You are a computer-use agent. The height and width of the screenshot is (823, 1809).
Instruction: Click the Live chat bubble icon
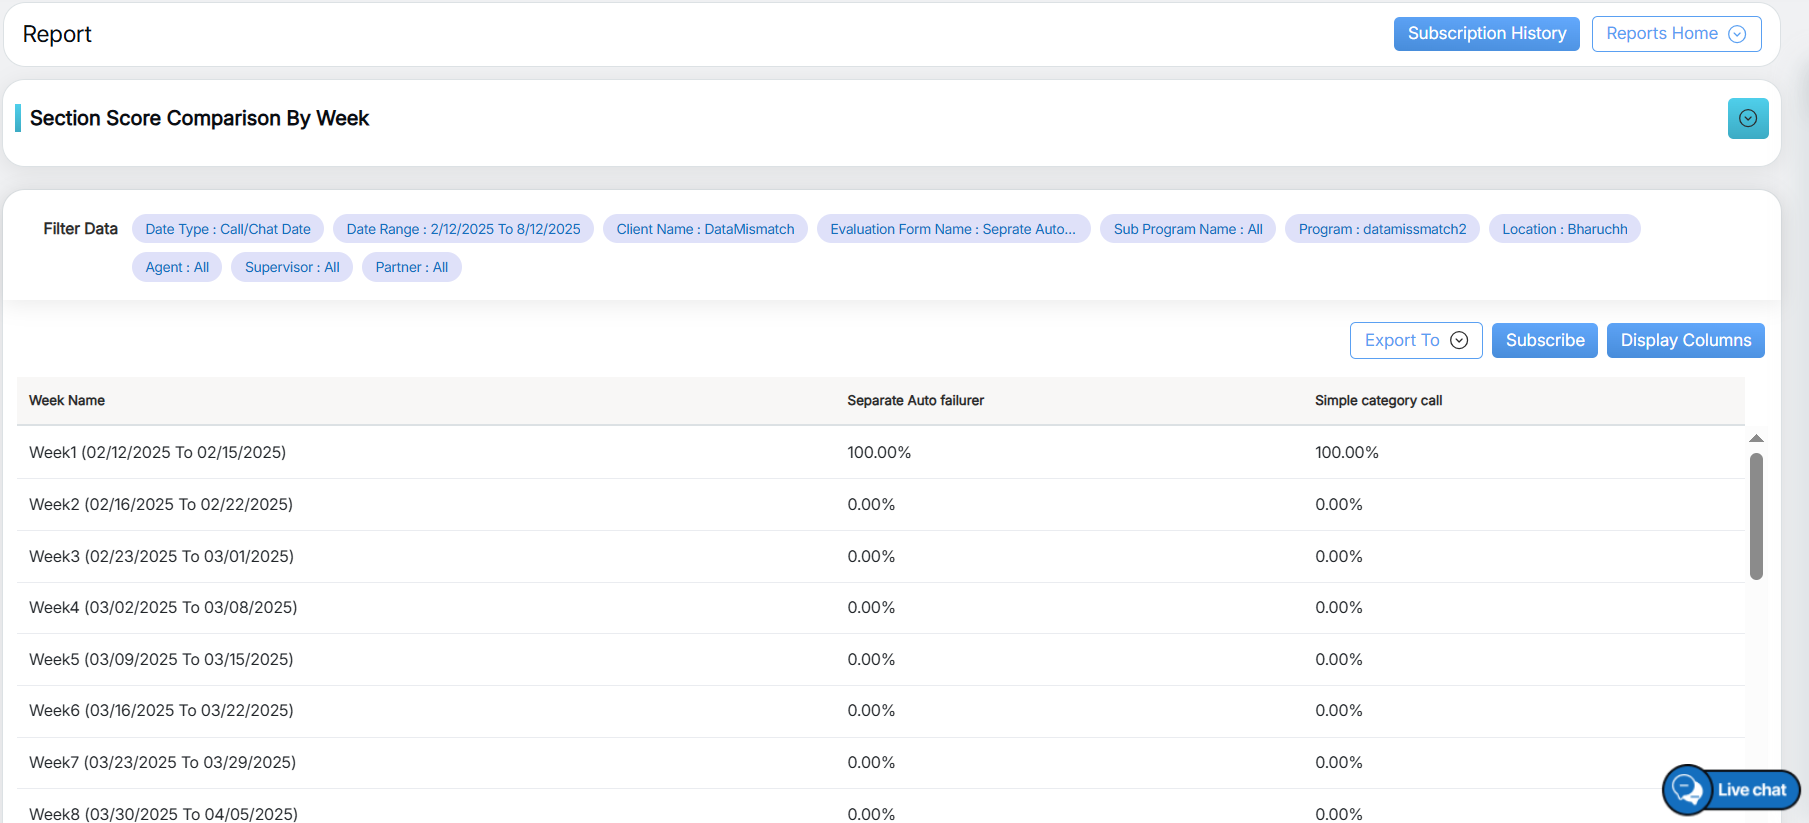pos(1688,790)
